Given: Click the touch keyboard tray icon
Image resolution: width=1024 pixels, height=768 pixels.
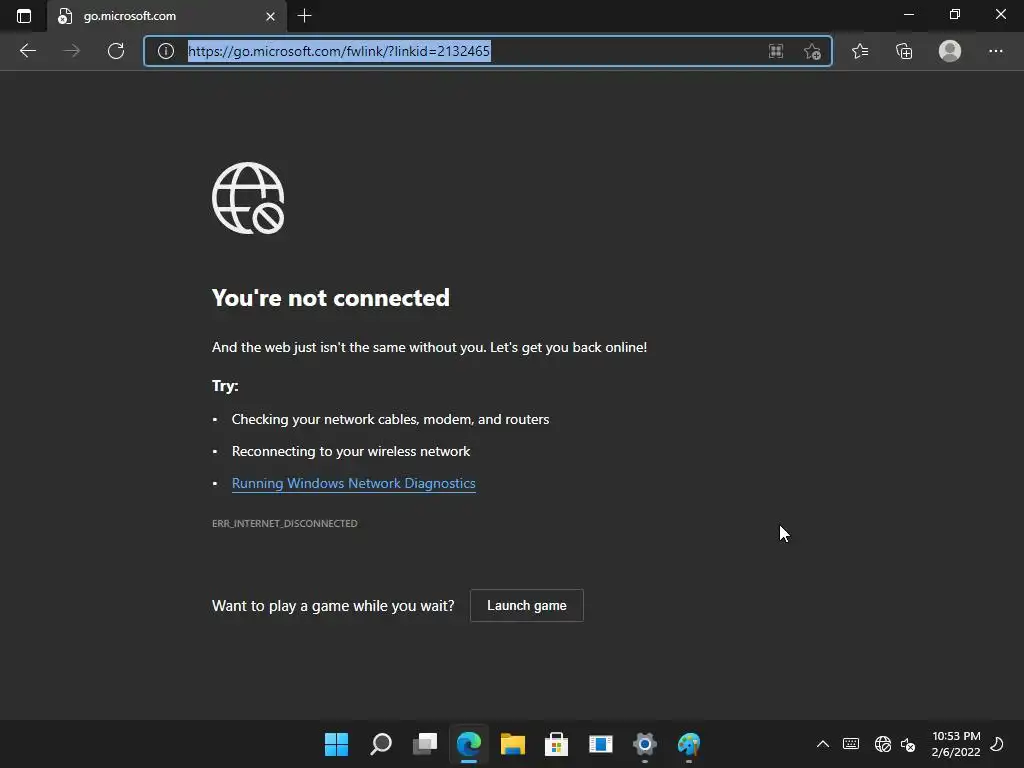Looking at the screenshot, I should click(x=851, y=744).
